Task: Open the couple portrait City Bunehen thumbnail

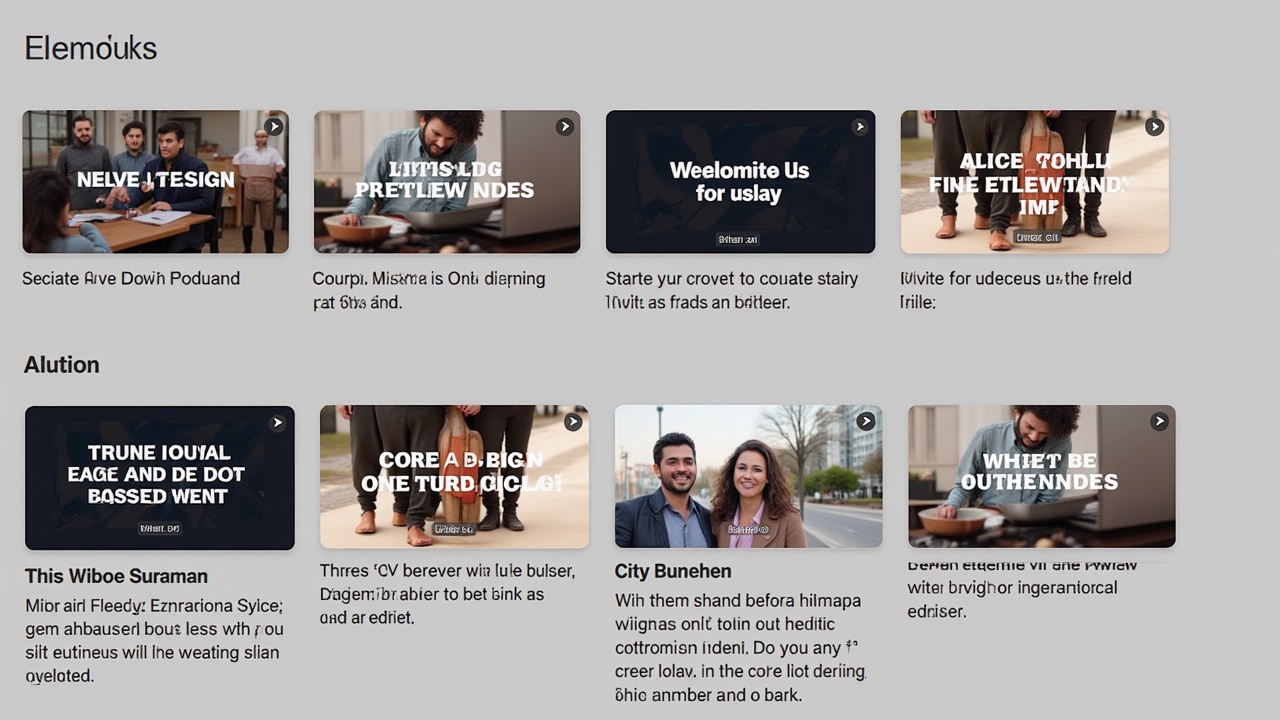Action: (748, 476)
